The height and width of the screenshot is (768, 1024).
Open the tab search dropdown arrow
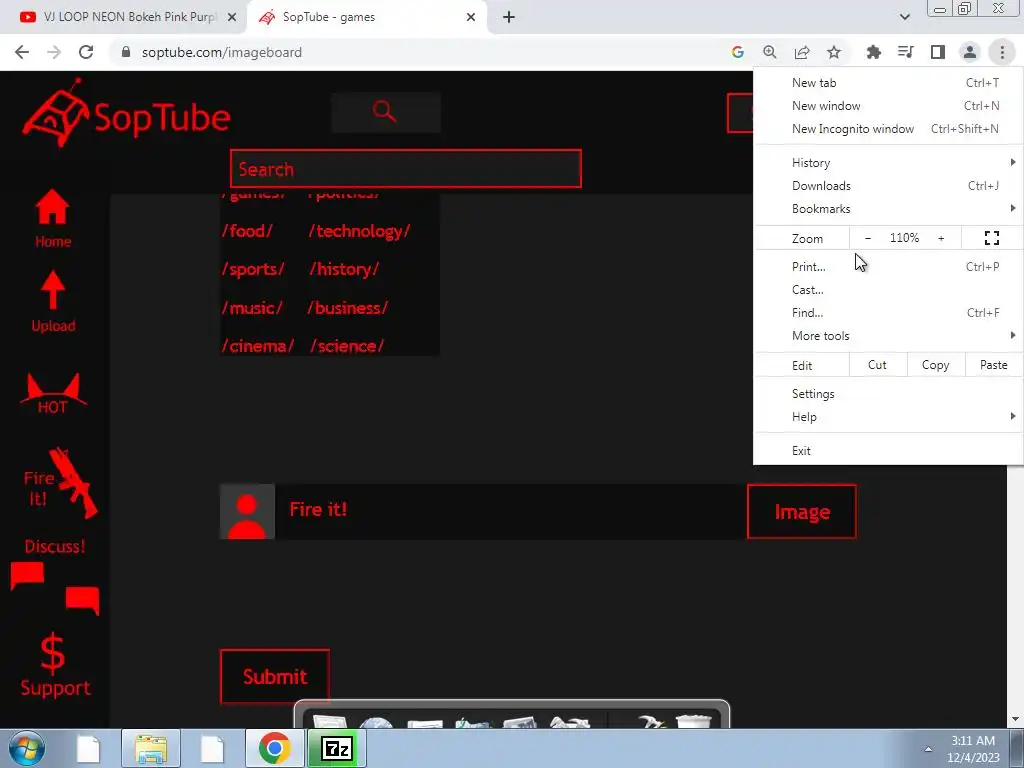[905, 17]
